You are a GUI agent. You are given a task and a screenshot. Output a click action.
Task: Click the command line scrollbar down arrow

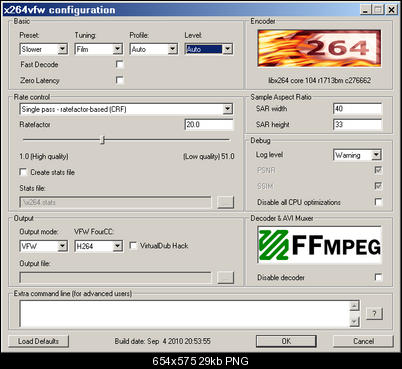click(x=354, y=322)
